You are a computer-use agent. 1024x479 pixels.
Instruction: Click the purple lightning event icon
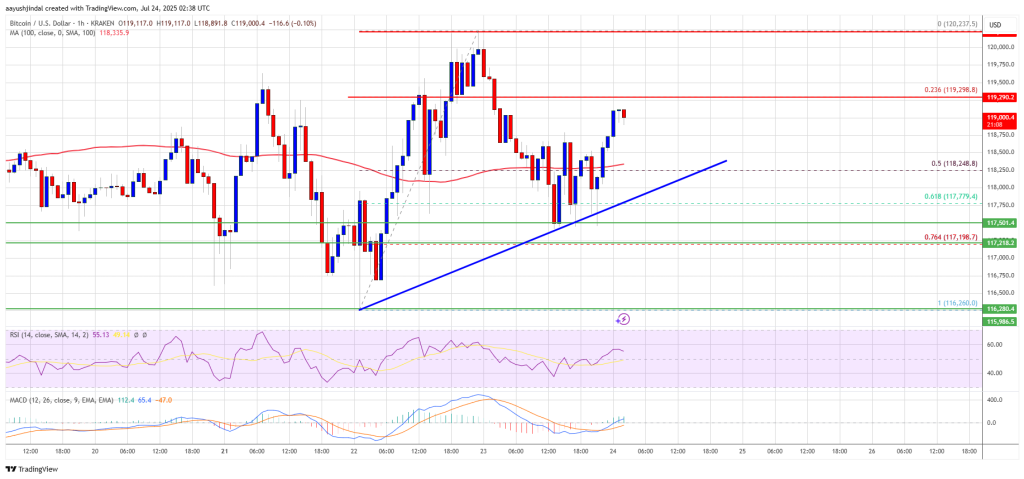[624, 319]
